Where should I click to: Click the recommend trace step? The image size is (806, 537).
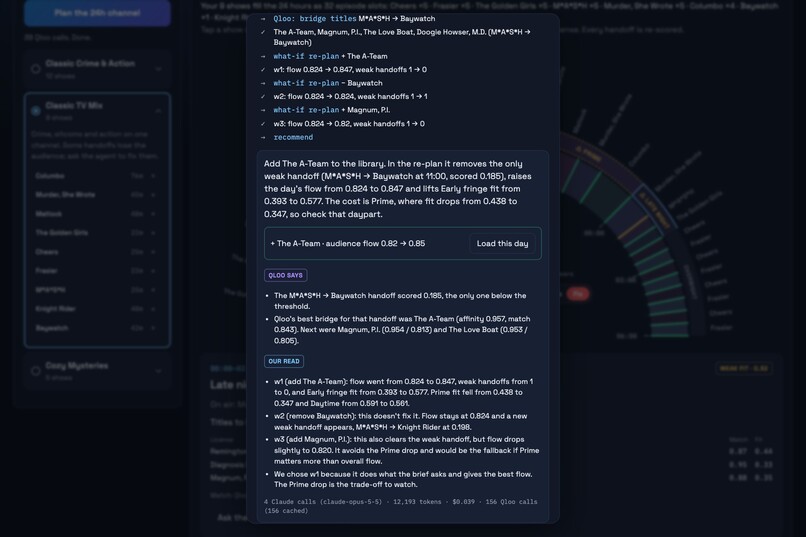[x=293, y=137]
